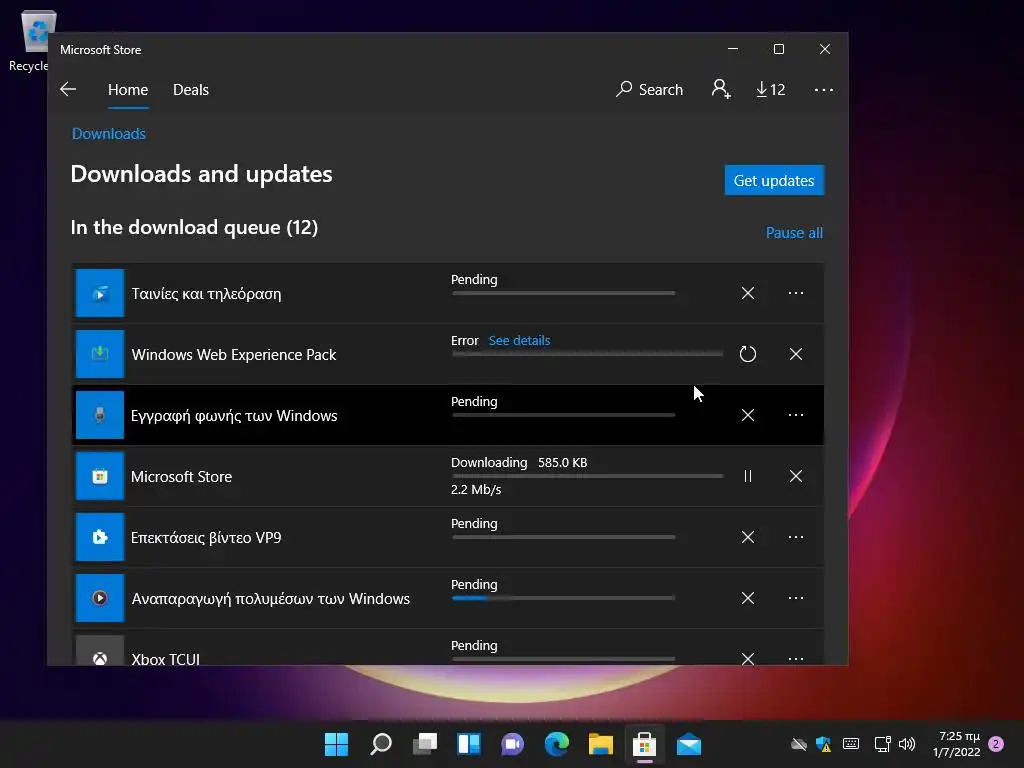
Task: Pause all downloads in queue
Action: (794, 232)
